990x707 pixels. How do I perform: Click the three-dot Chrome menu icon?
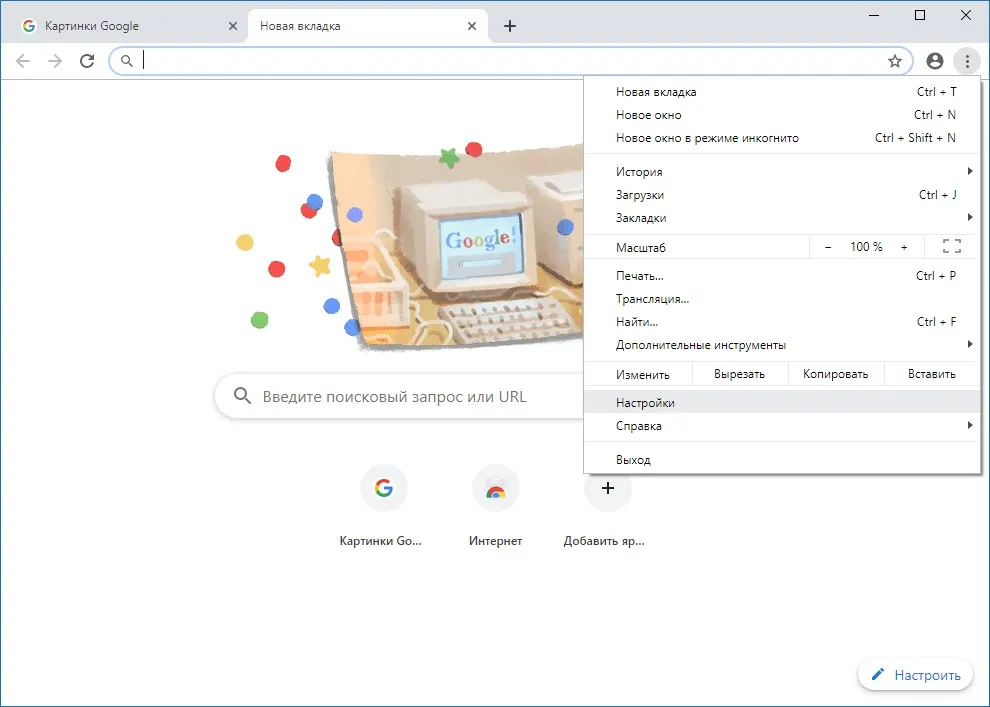(967, 61)
